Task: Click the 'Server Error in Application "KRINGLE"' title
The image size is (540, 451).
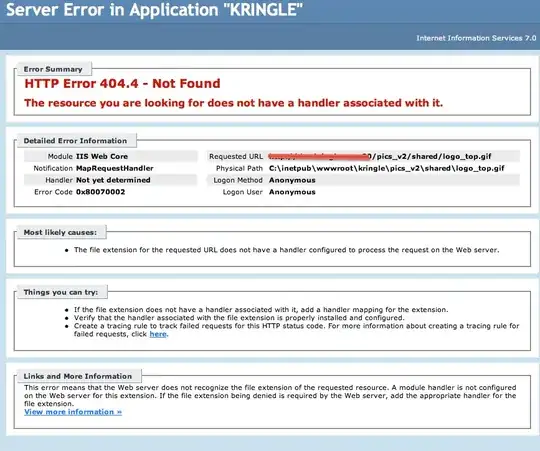Action: (154, 10)
